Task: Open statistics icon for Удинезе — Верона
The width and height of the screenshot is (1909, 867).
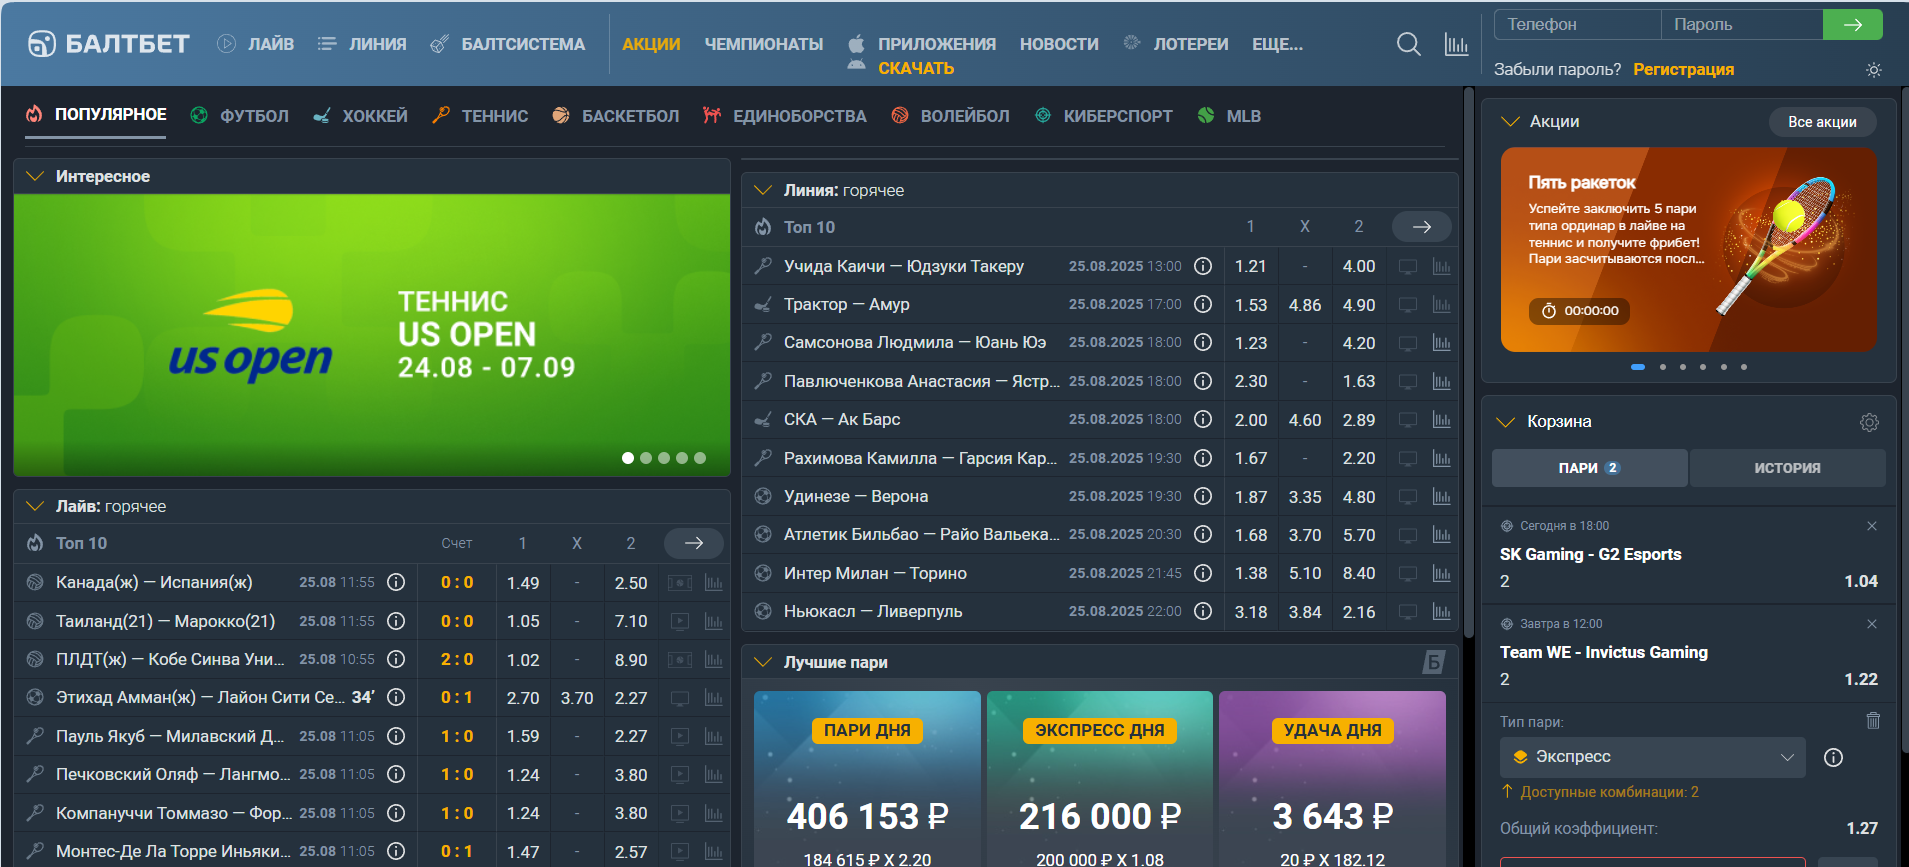Action: pyautogui.click(x=1441, y=497)
